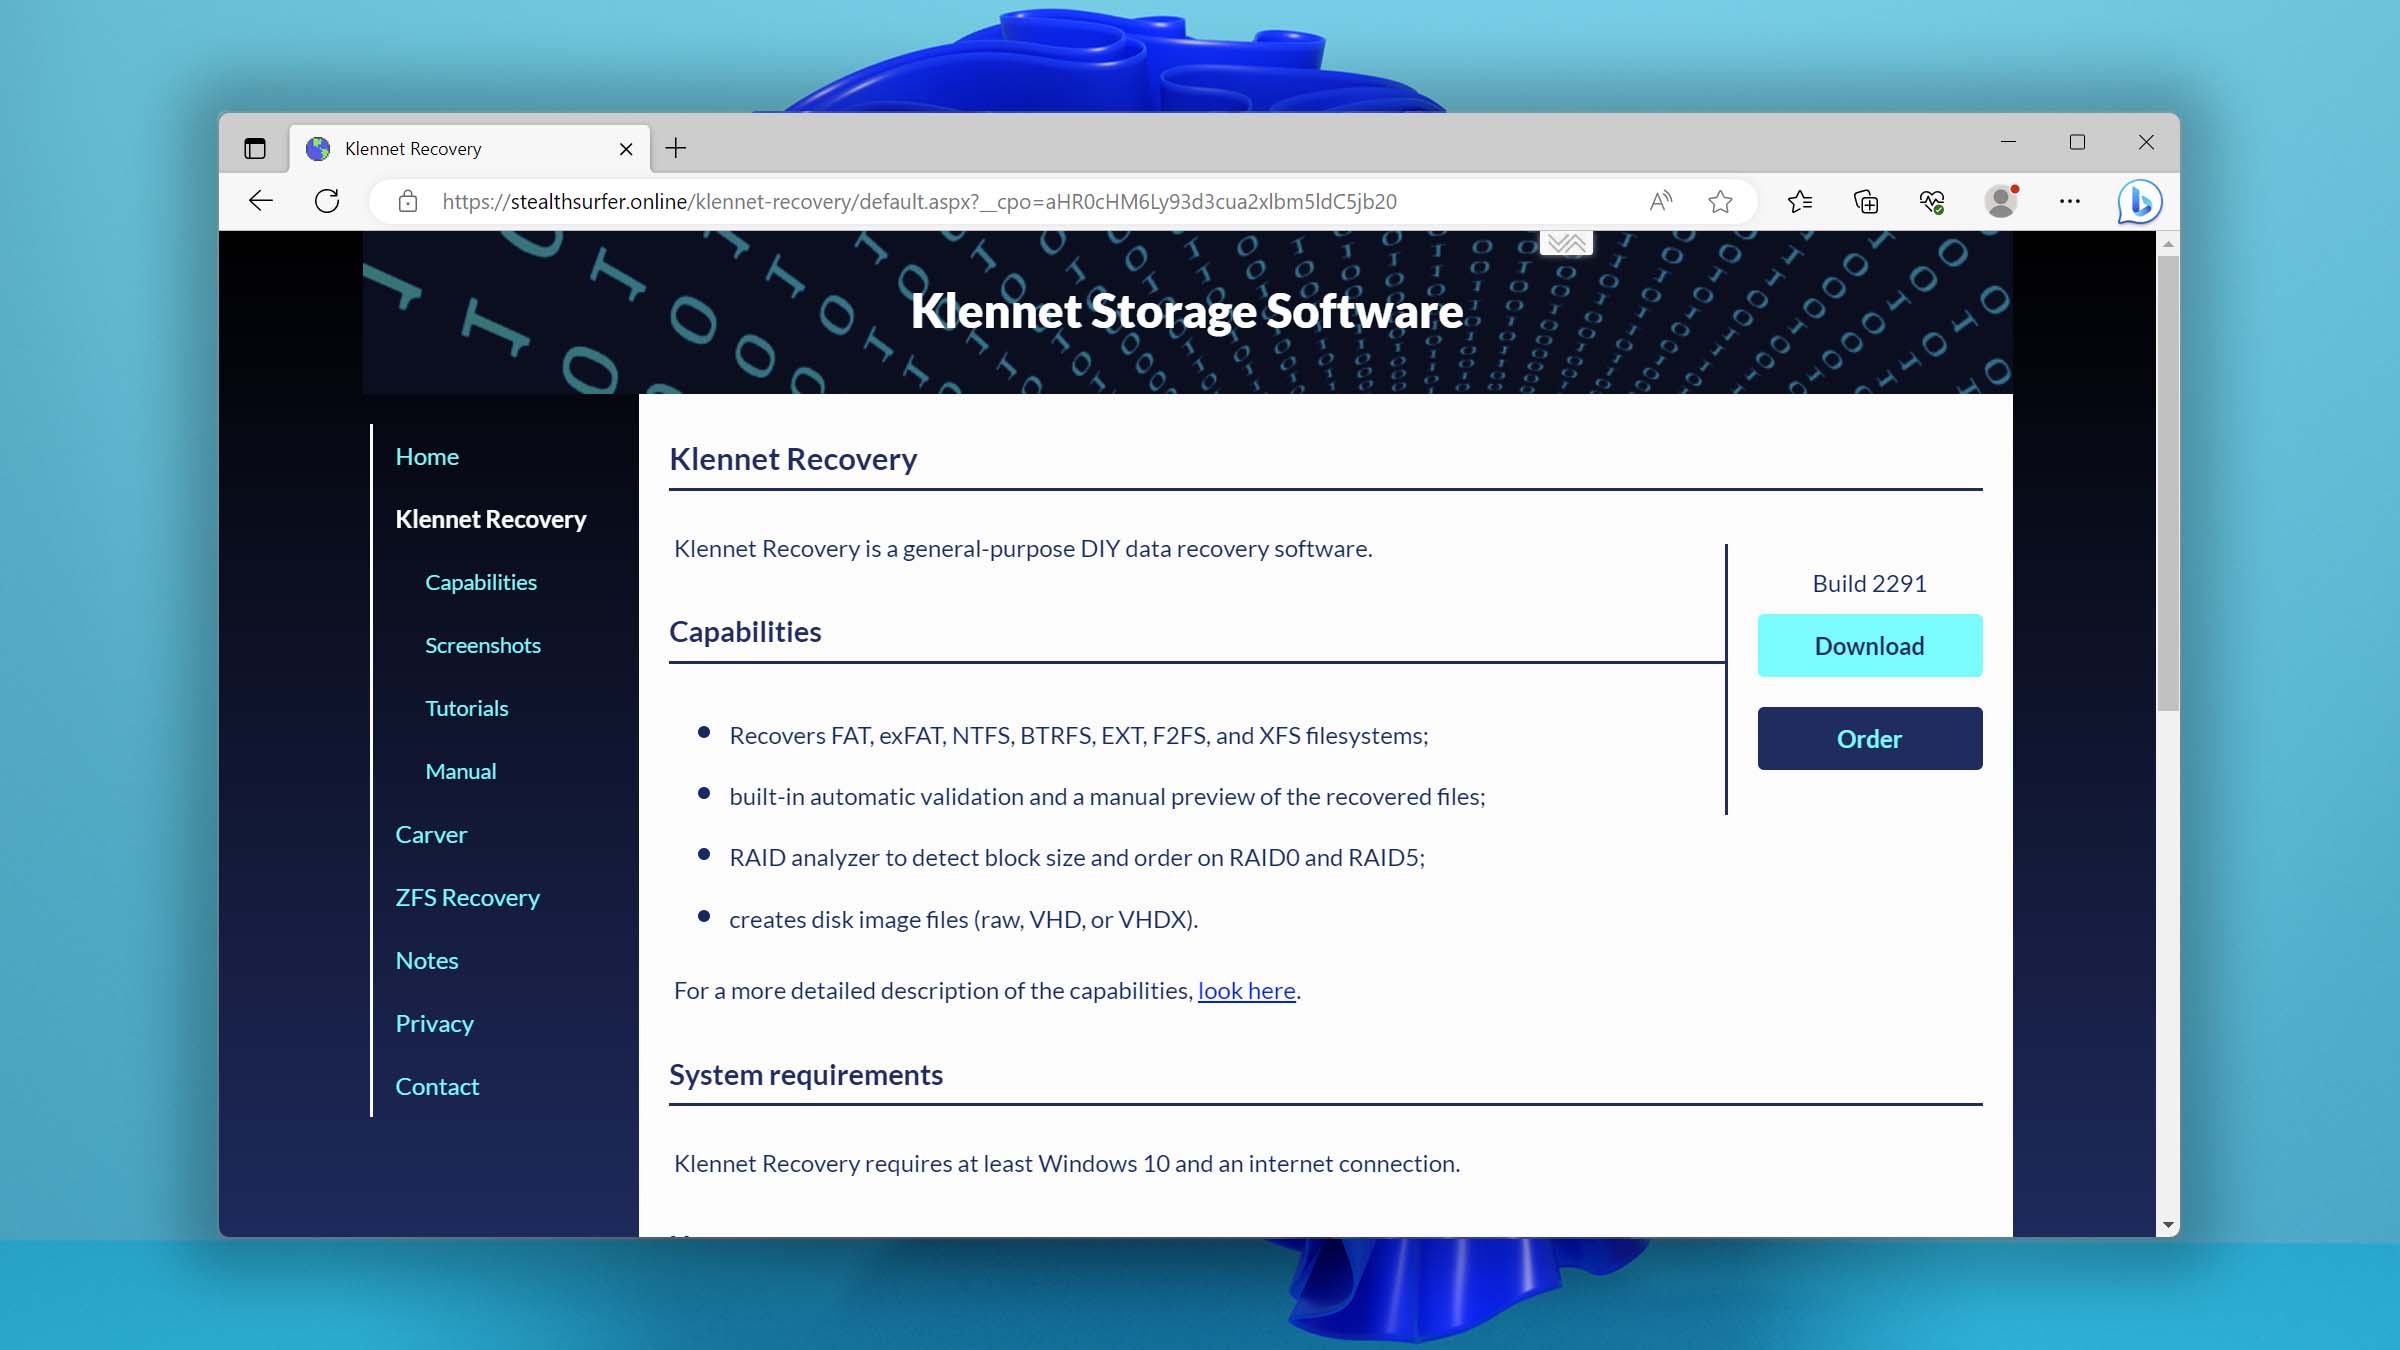Navigate to Carver page
The height and width of the screenshot is (1350, 2400).
[x=431, y=834]
